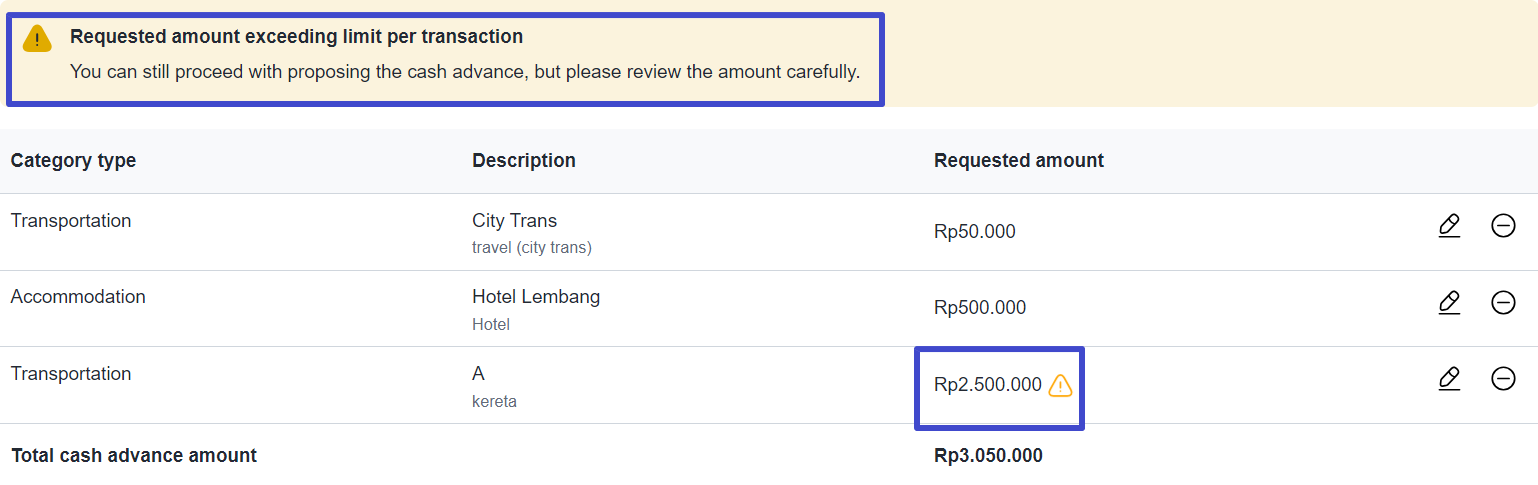Screen dimensions: 1538x485
Task: Click the City Trans description text
Action: coord(514,221)
